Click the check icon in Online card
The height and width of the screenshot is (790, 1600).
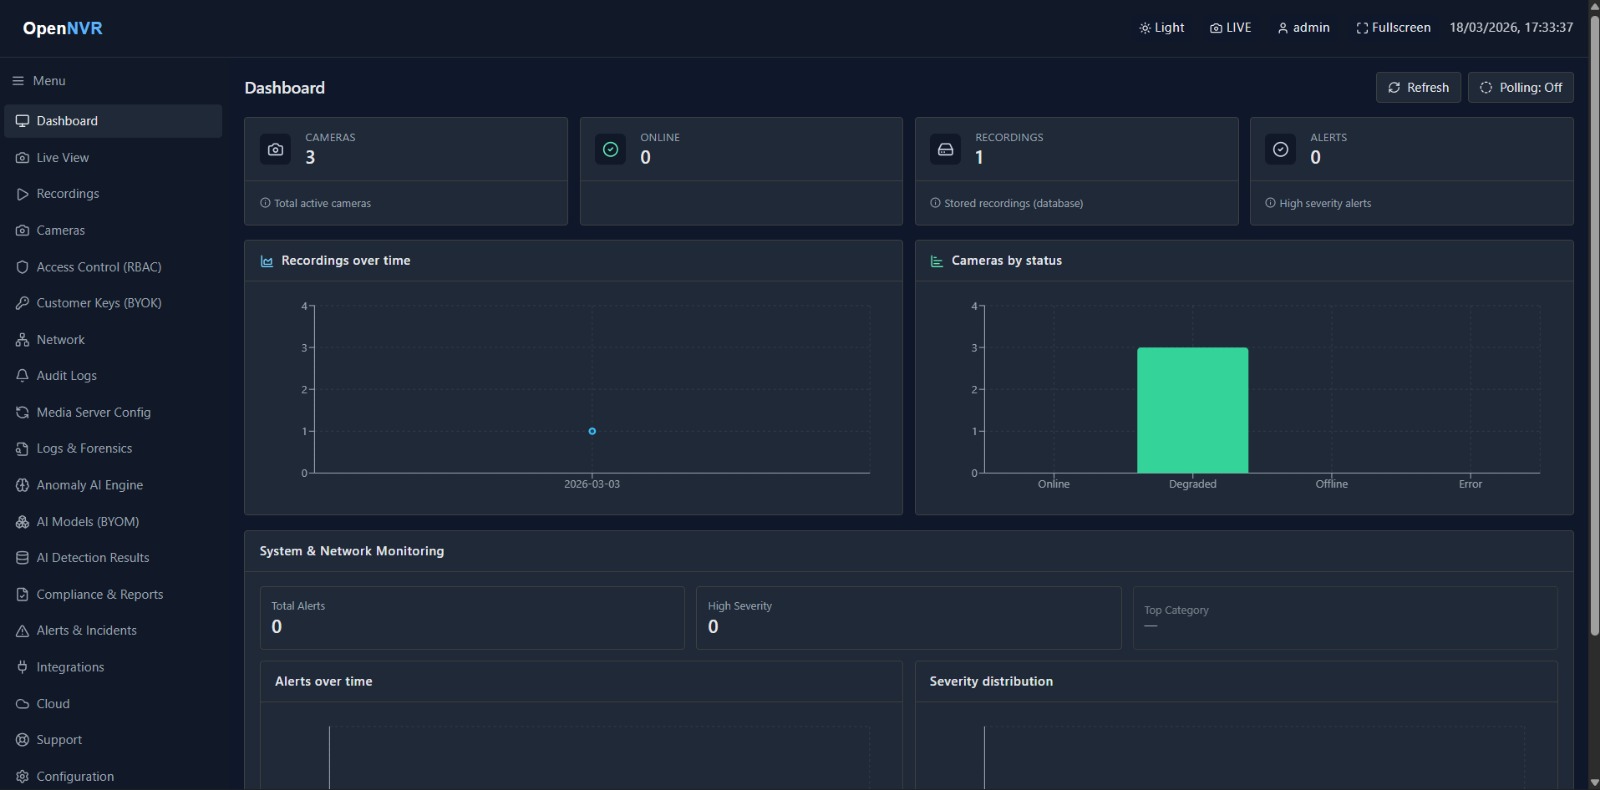(x=611, y=150)
